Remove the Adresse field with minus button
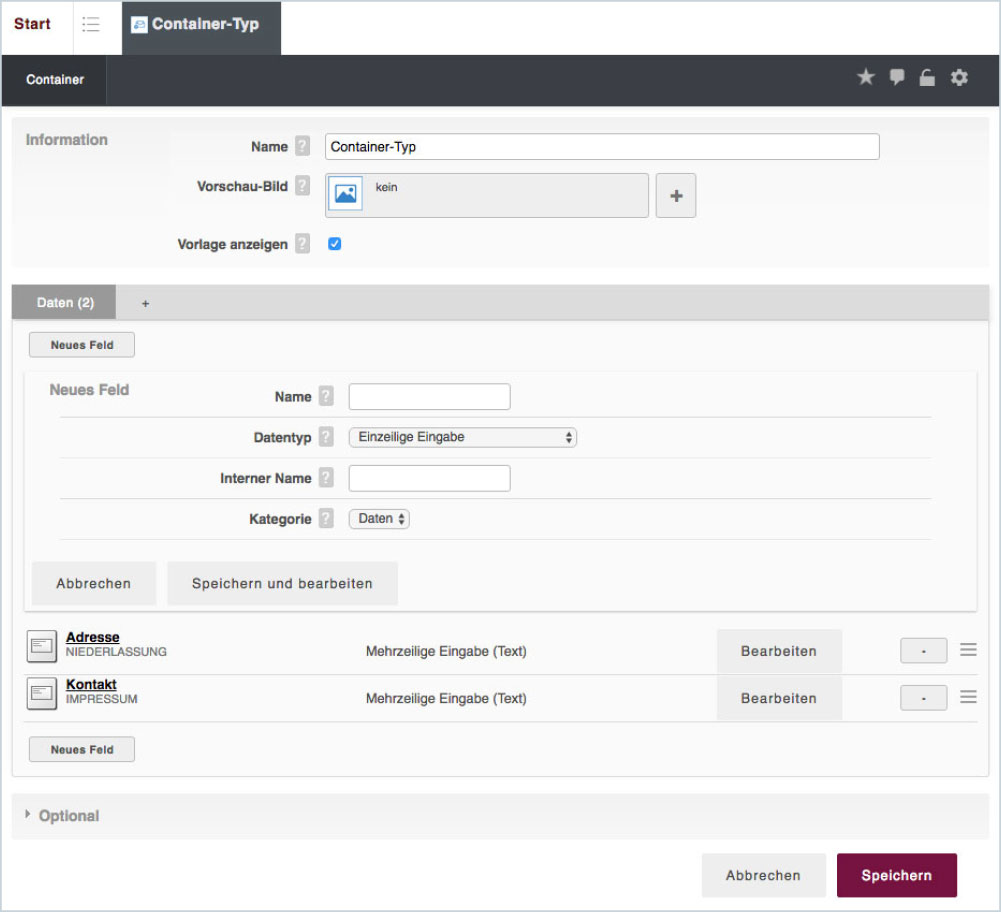 [x=924, y=651]
